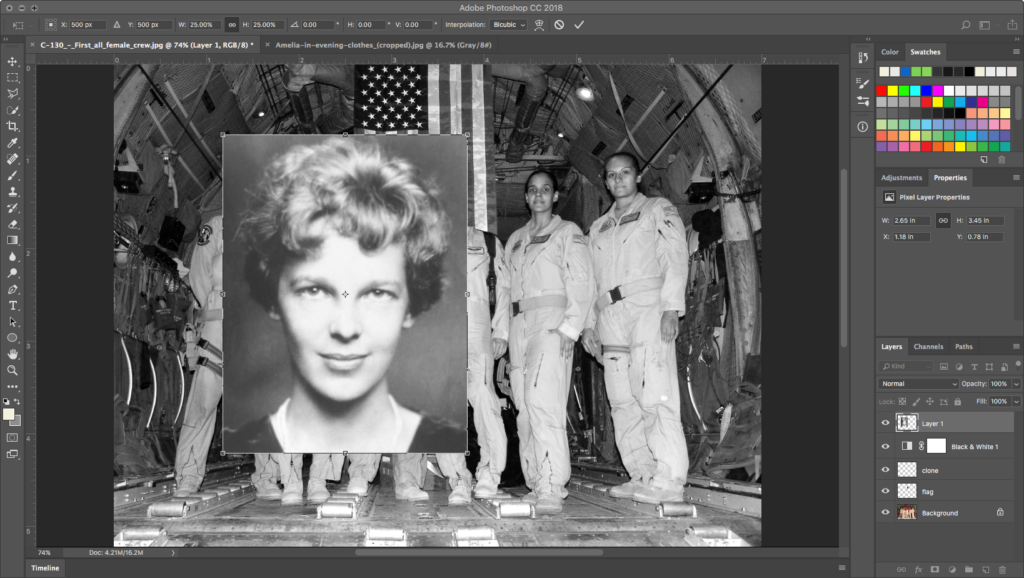Image resolution: width=1024 pixels, height=578 pixels.
Task: Hide the flag layer
Action: pyautogui.click(x=885, y=491)
